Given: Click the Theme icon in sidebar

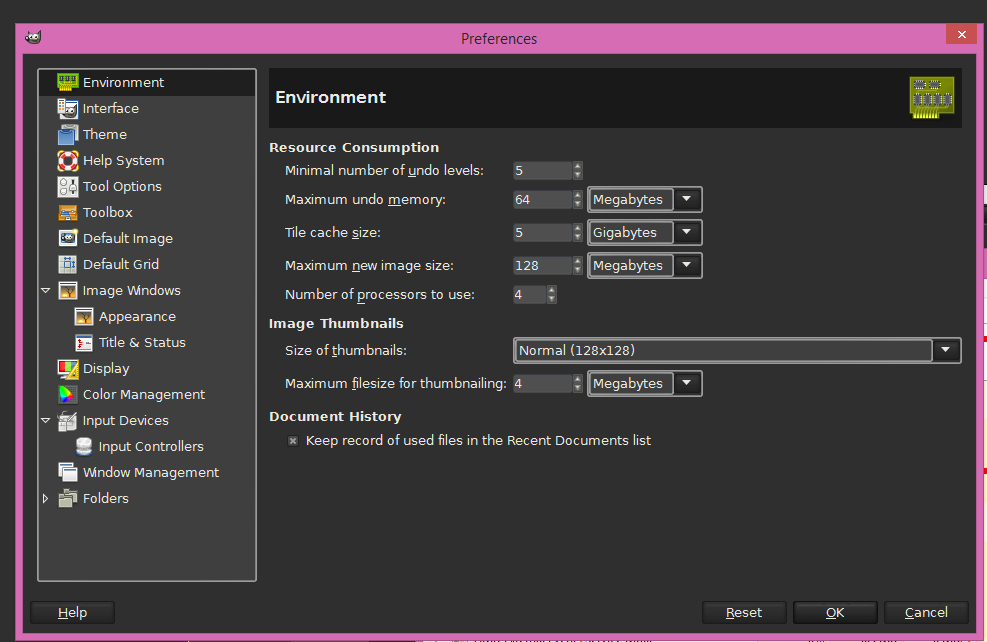Looking at the screenshot, I should click(x=67, y=134).
